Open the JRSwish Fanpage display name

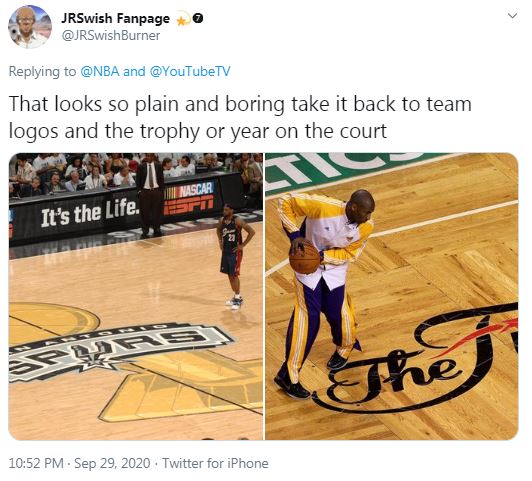[115, 19]
